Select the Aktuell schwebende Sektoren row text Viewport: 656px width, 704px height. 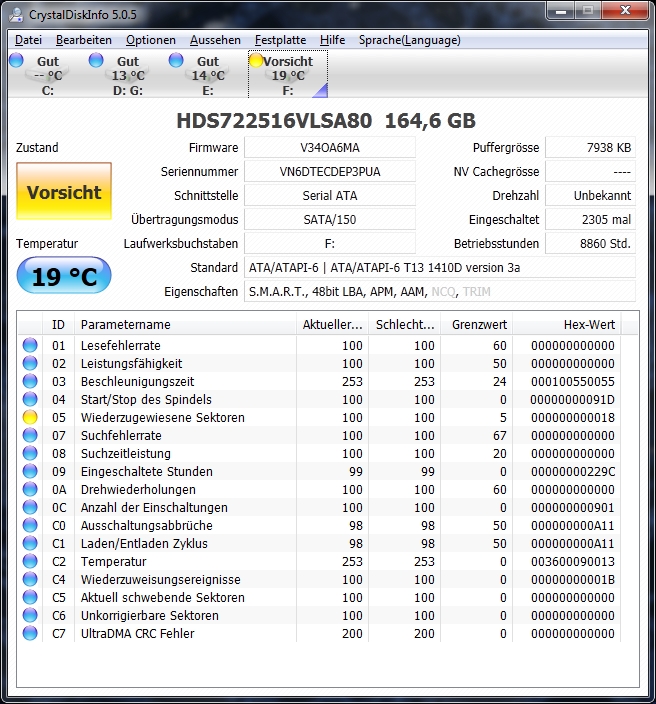tap(163, 598)
